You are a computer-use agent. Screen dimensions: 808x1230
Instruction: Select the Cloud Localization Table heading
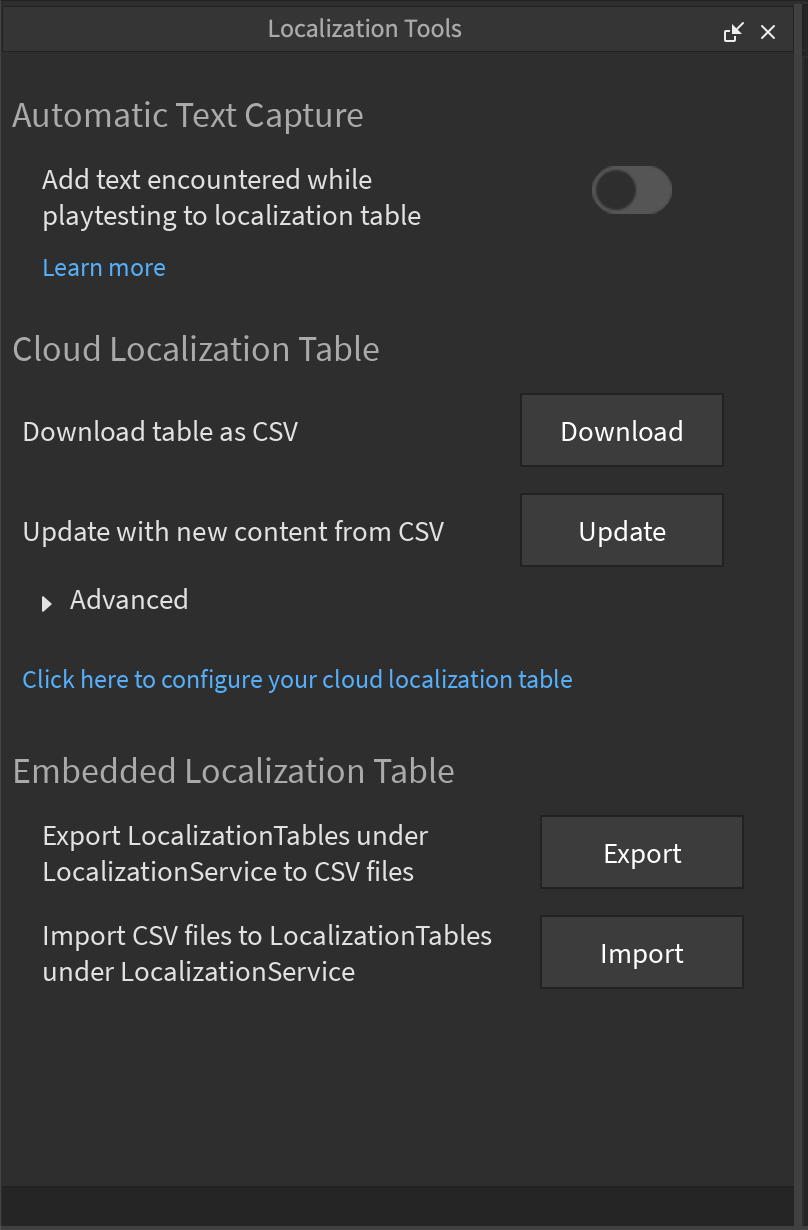(196, 350)
